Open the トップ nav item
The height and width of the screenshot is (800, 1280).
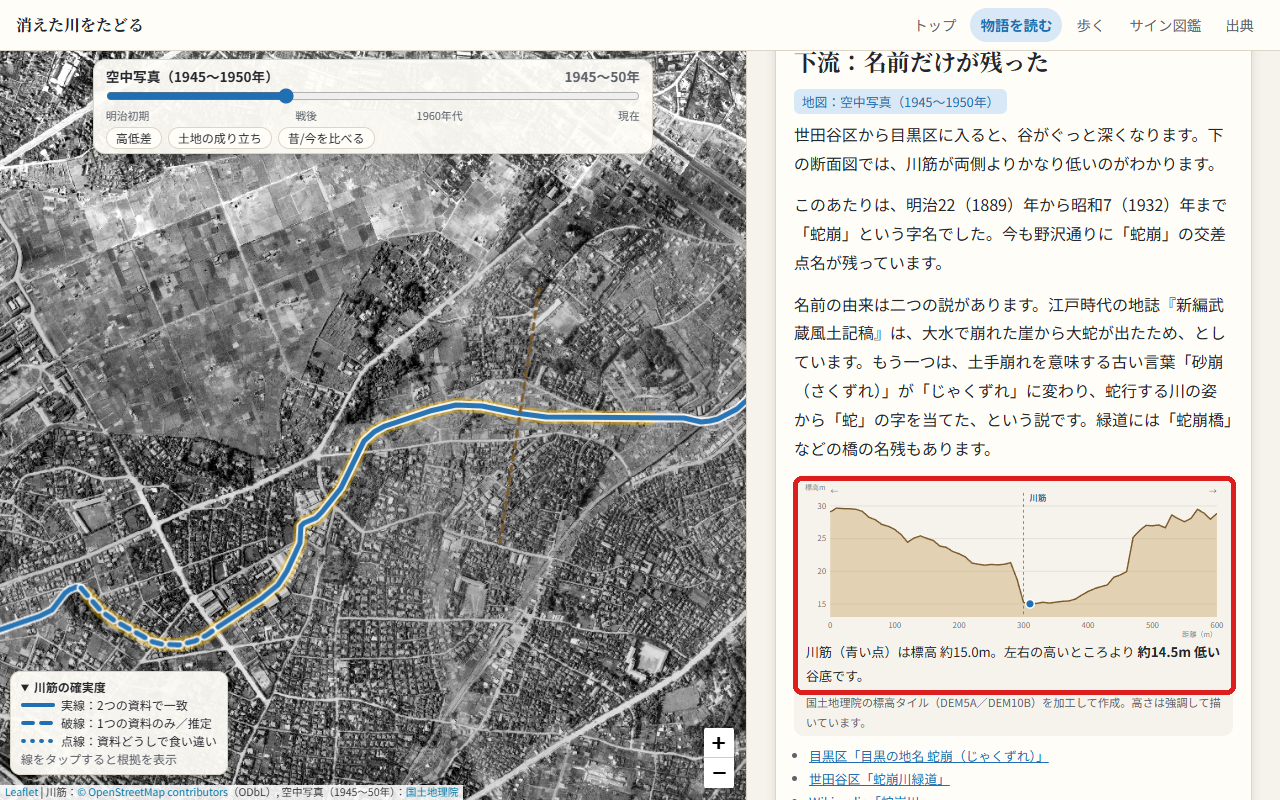[x=936, y=25]
